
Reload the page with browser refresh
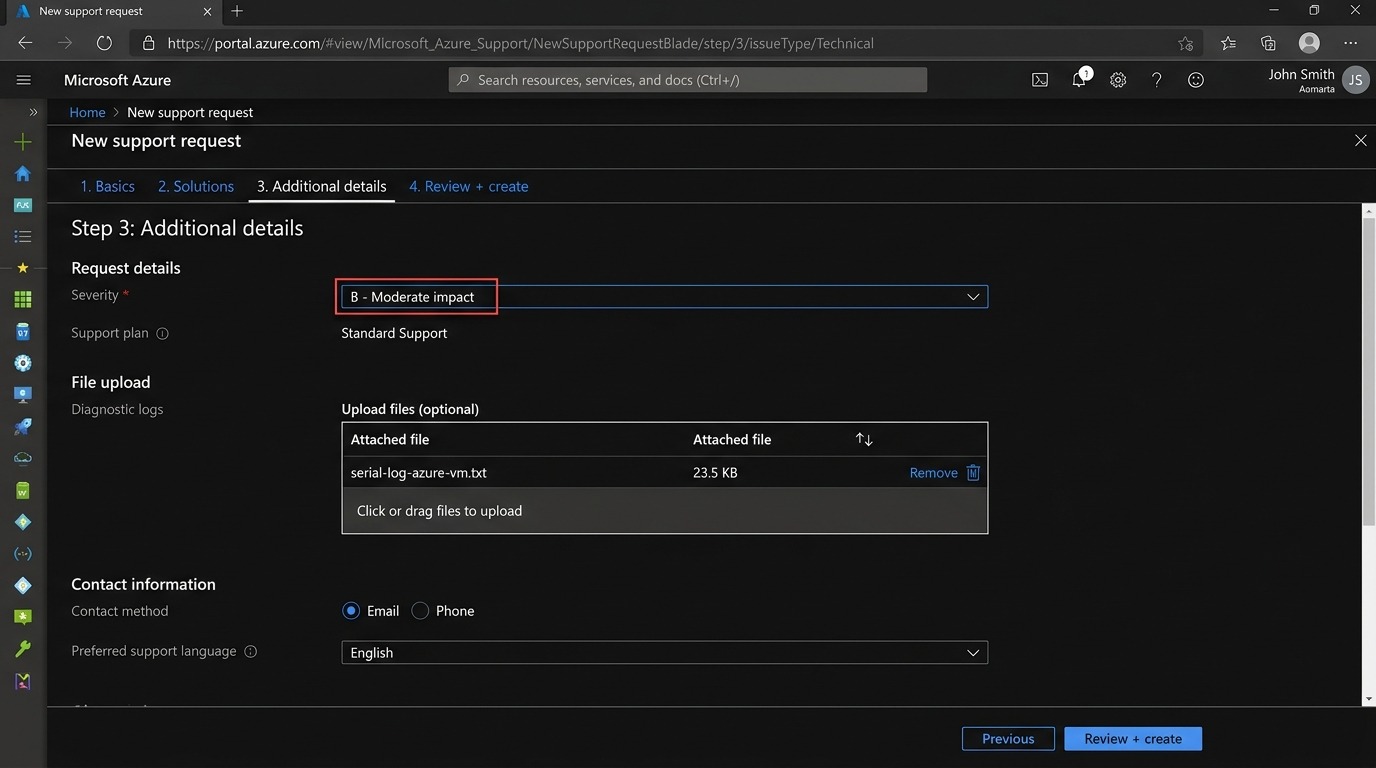pos(105,43)
